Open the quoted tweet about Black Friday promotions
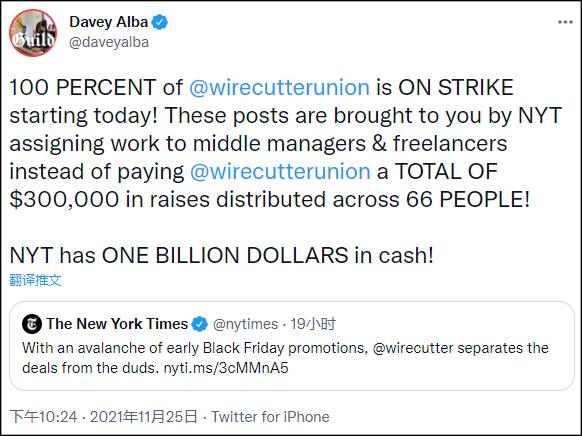Image resolution: width=582 pixels, height=436 pixels. pyautogui.click(x=292, y=346)
